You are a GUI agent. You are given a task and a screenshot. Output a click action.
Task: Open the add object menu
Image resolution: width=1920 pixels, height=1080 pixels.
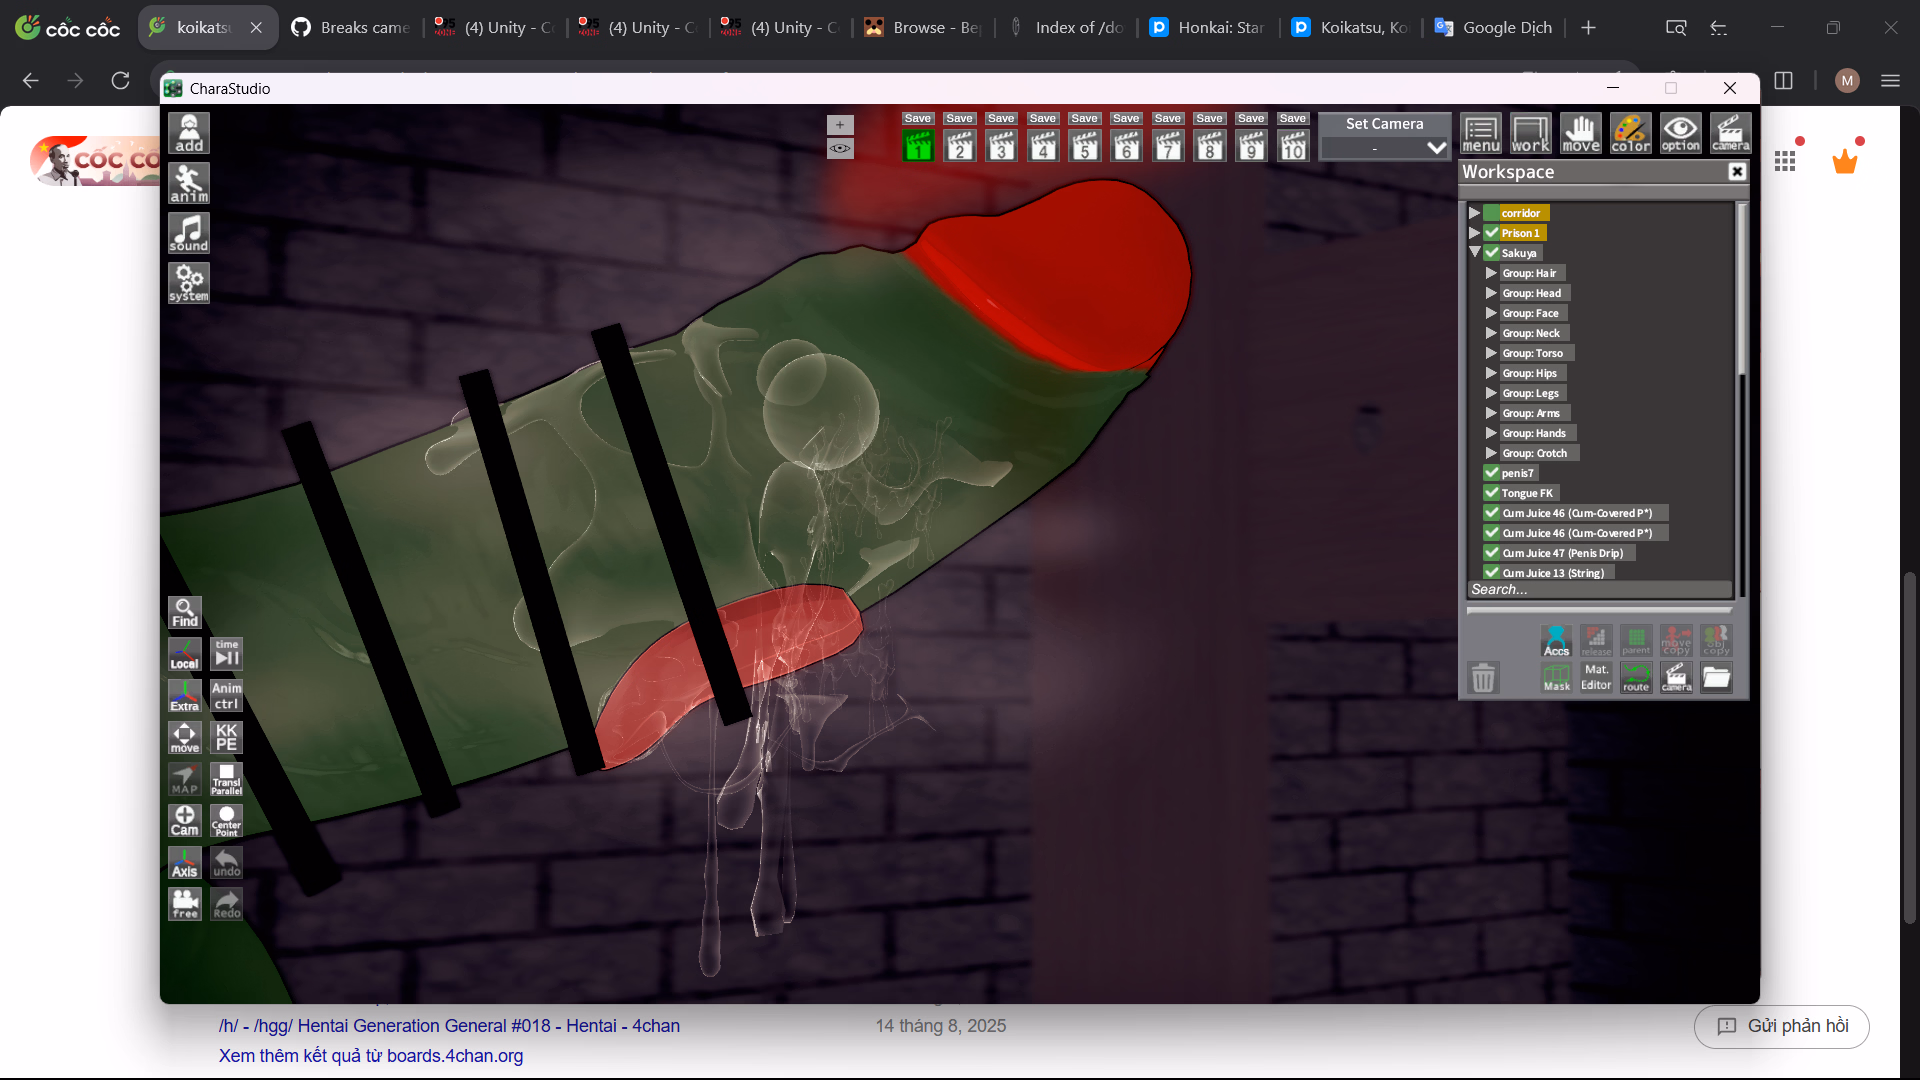point(188,133)
